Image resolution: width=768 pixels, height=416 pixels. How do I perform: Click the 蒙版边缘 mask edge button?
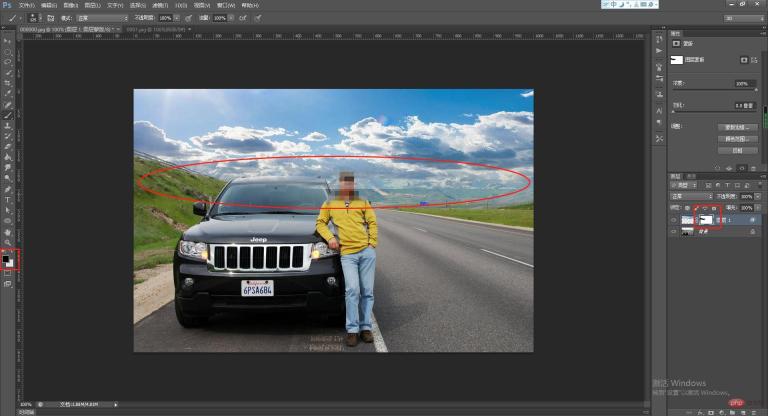click(x=735, y=128)
